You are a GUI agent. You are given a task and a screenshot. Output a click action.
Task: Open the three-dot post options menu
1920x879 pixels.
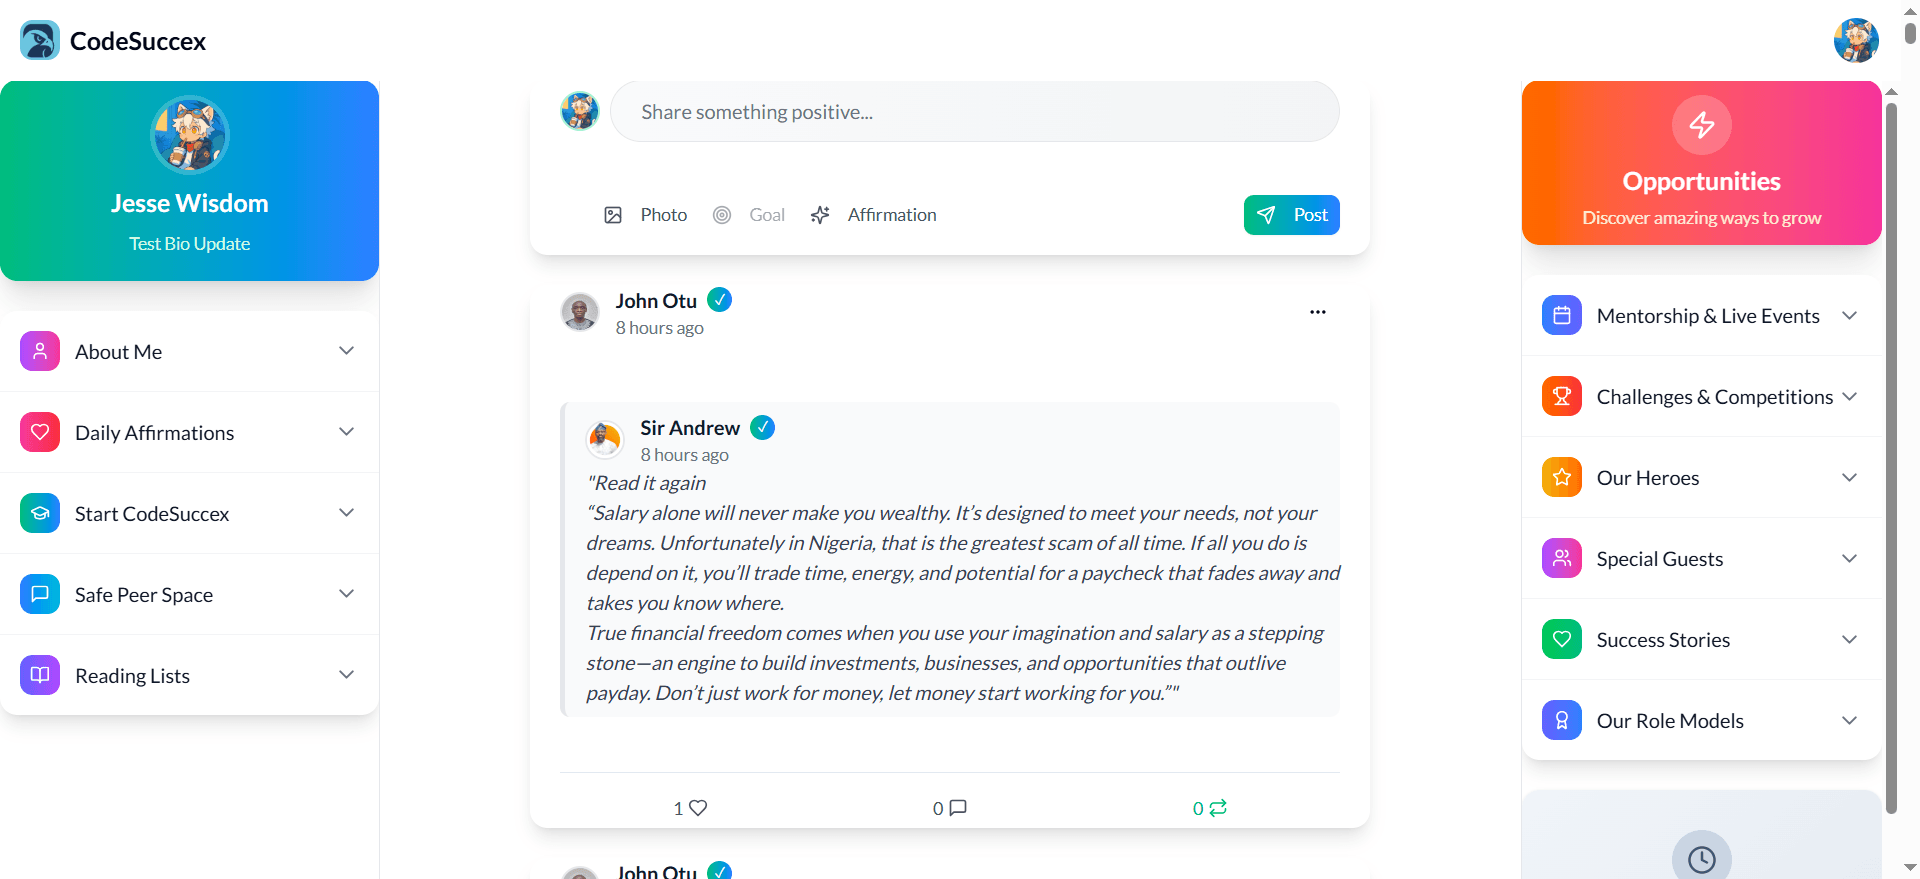click(1318, 312)
